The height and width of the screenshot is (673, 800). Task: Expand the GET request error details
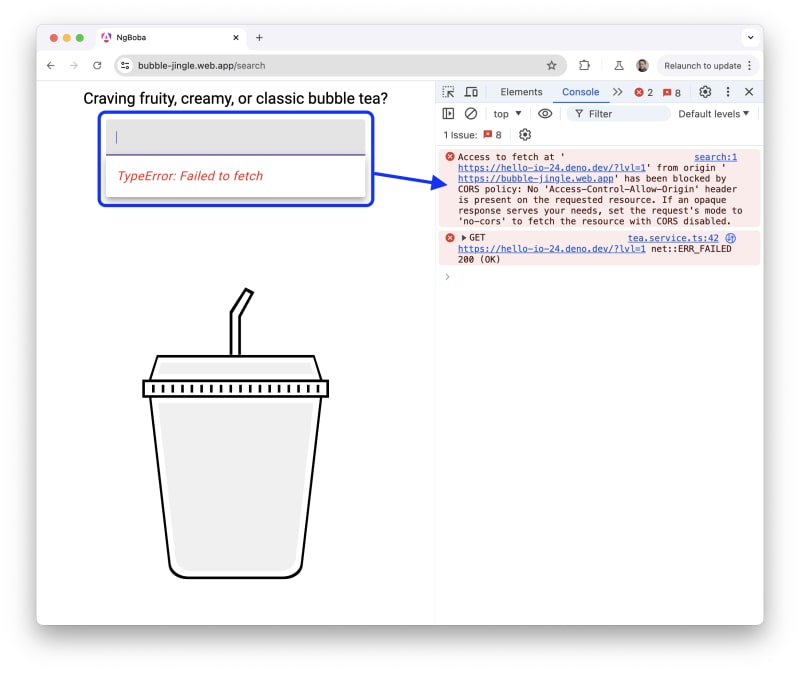(464, 238)
